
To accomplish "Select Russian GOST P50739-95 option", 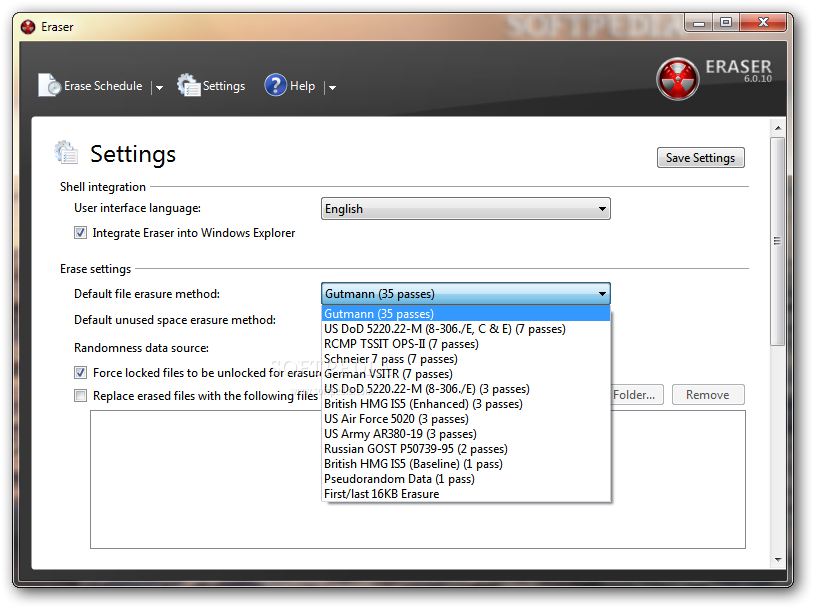I will coord(466,449).
